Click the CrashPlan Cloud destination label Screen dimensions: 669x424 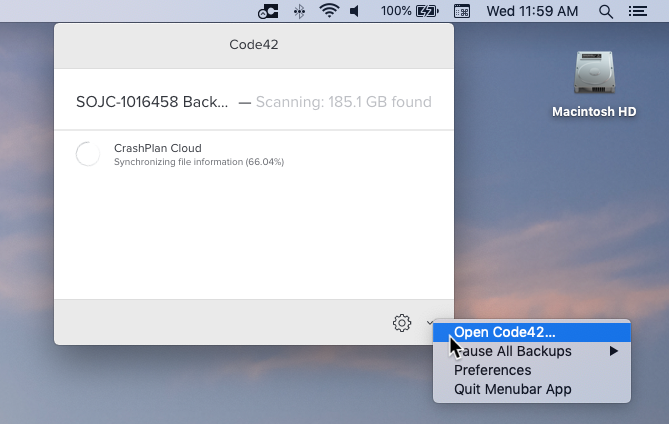coord(157,148)
